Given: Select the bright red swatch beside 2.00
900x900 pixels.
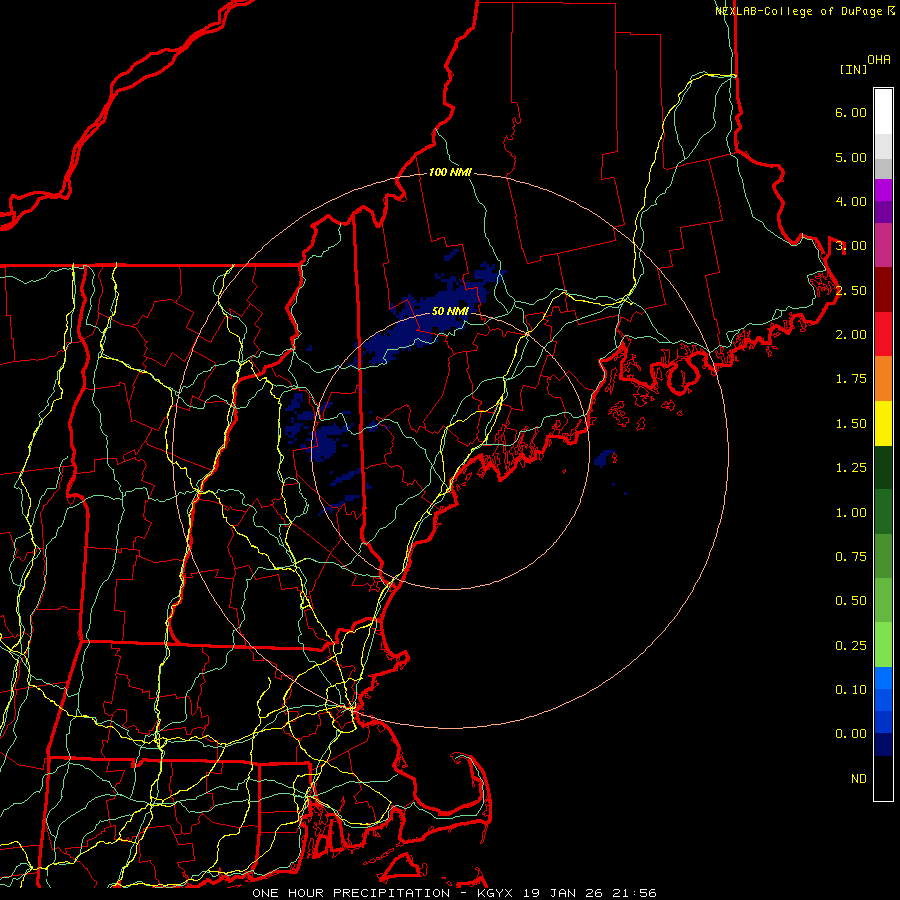Looking at the screenshot, I should coord(883,334).
